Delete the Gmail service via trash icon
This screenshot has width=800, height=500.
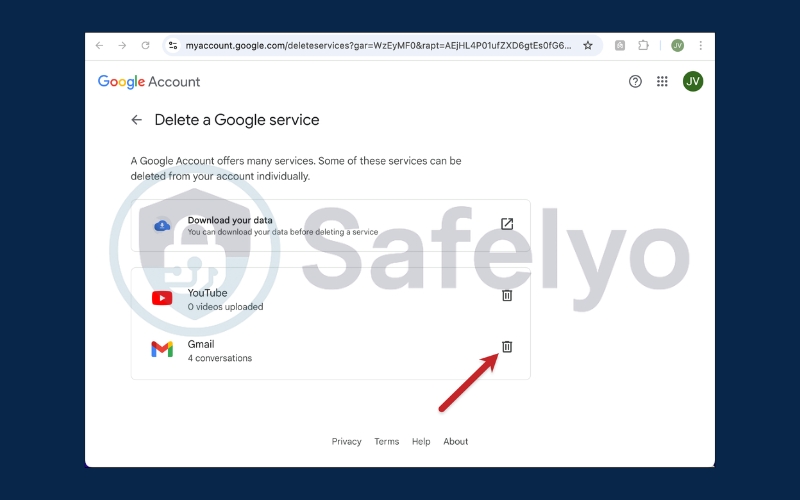[x=507, y=346]
